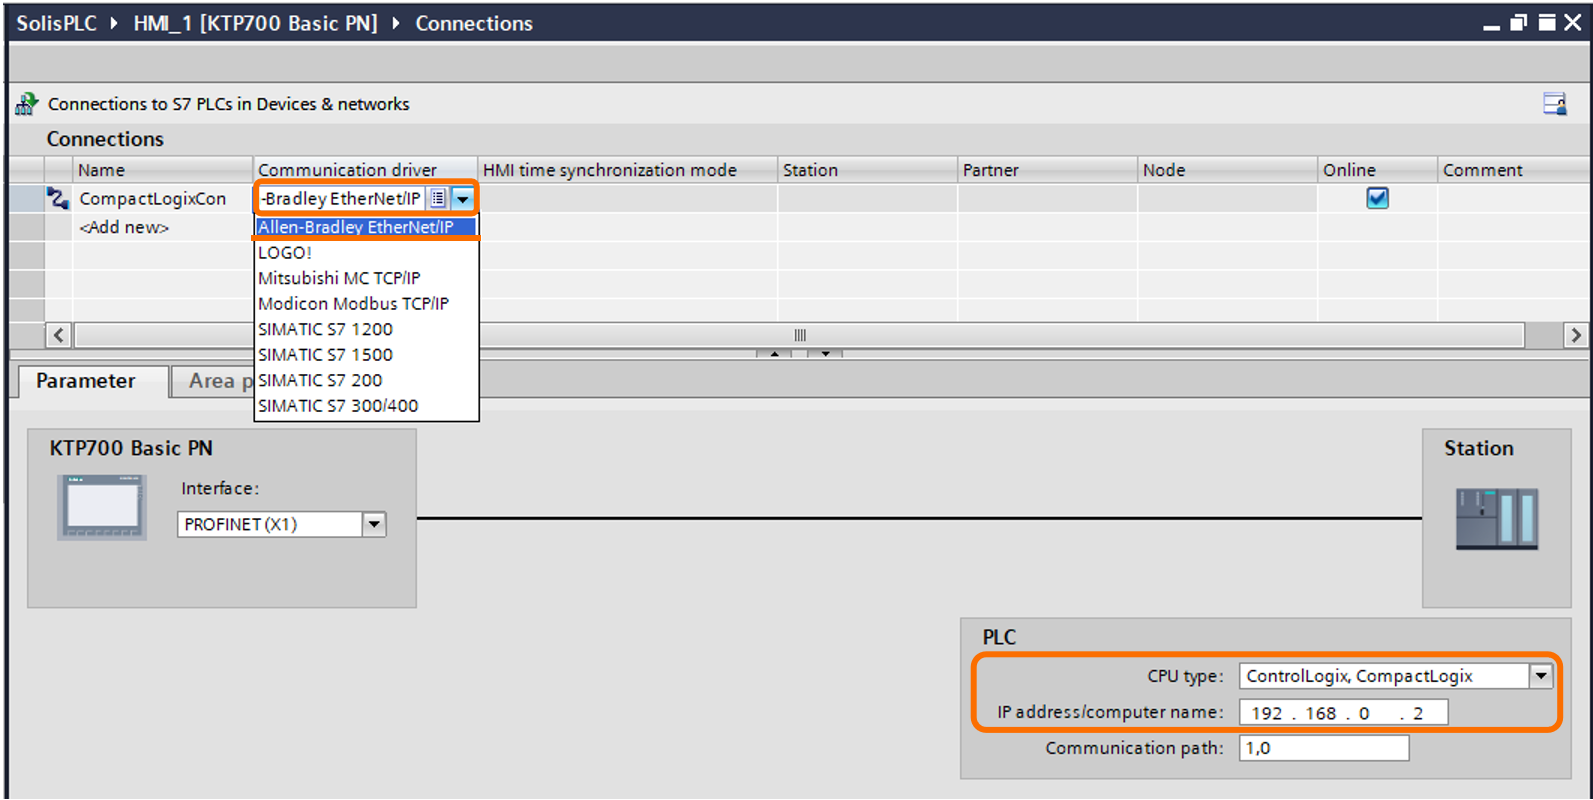Click the Station column header
This screenshot has height=800, width=1593.
[867, 170]
